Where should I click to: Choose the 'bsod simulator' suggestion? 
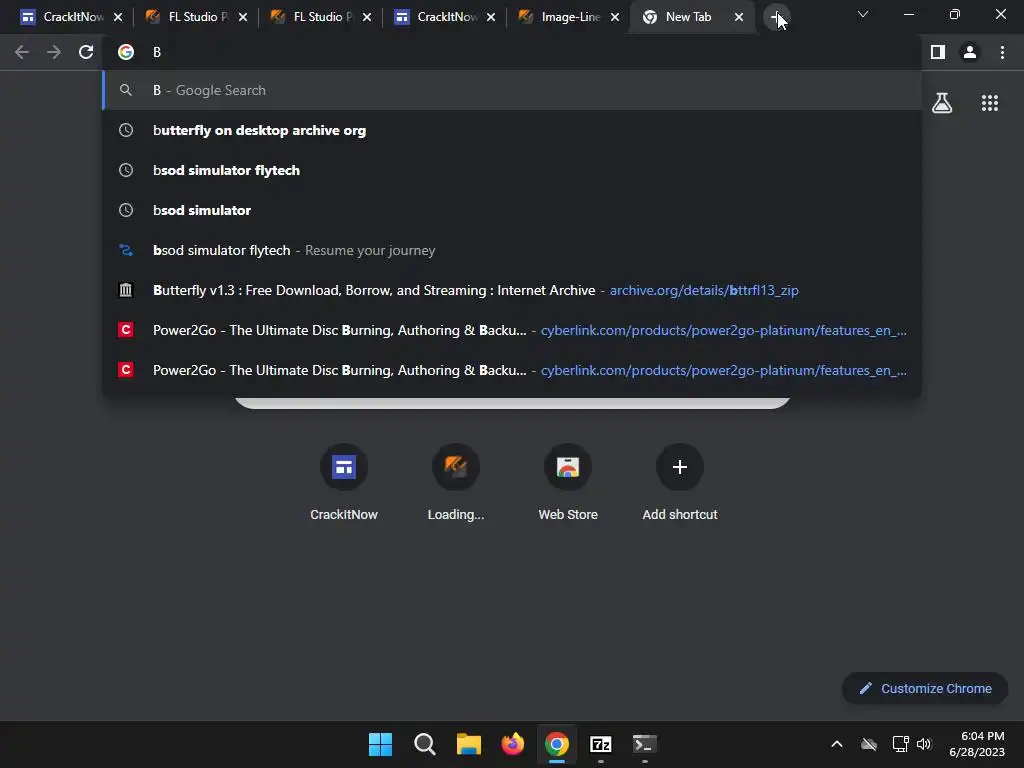(512, 210)
